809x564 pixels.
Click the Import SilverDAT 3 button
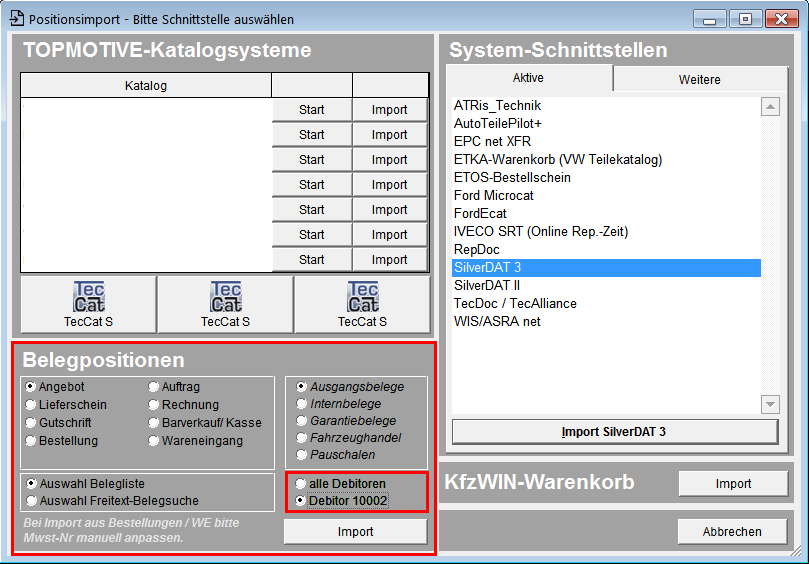pos(614,432)
